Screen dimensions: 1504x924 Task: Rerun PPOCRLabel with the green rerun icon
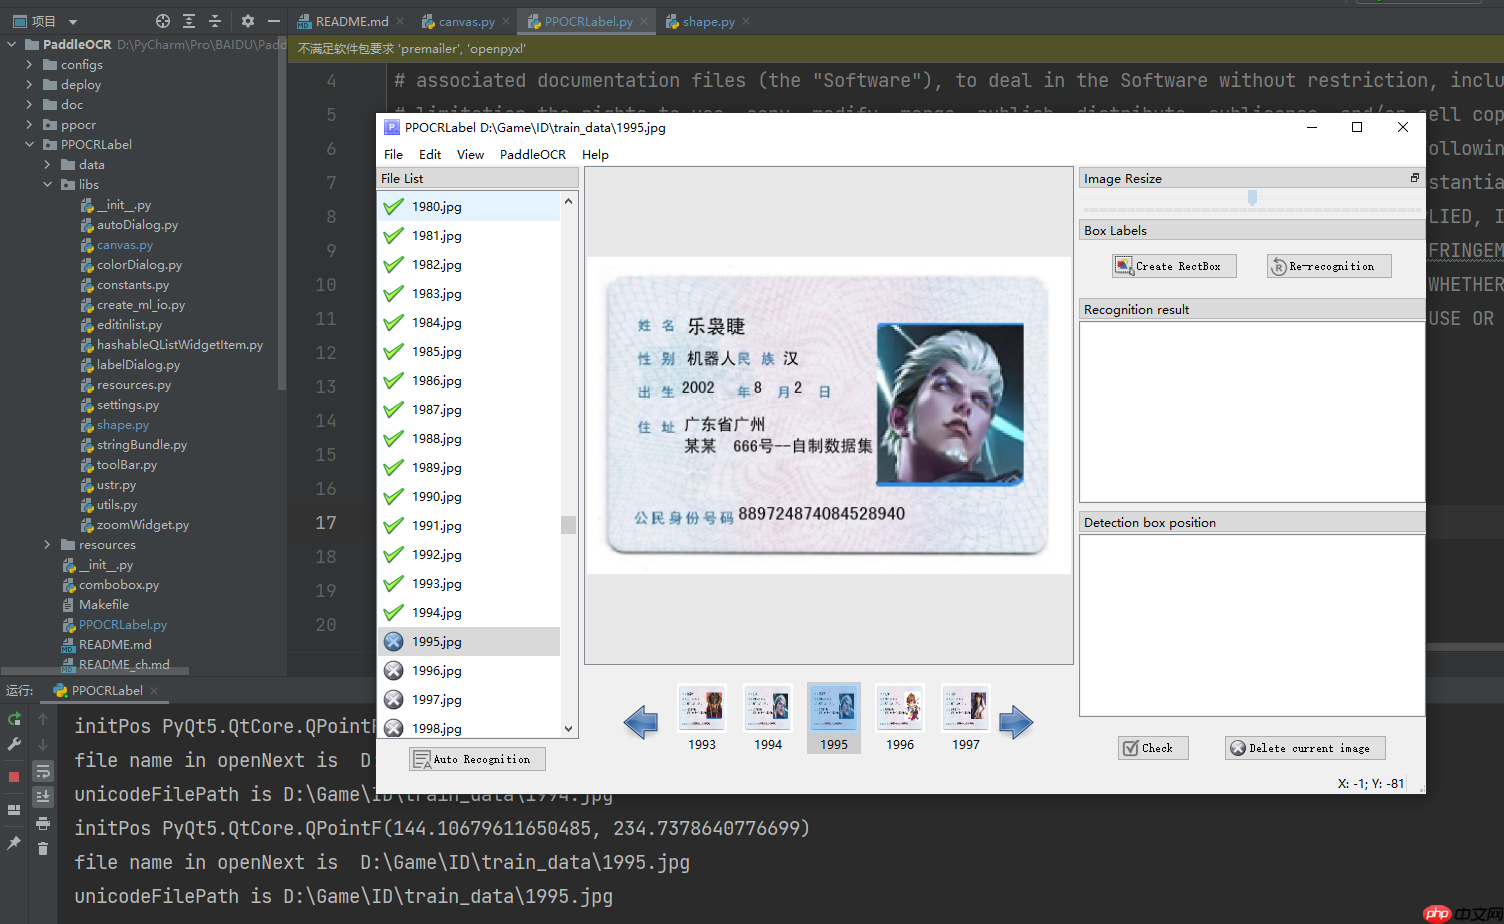click(14, 719)
